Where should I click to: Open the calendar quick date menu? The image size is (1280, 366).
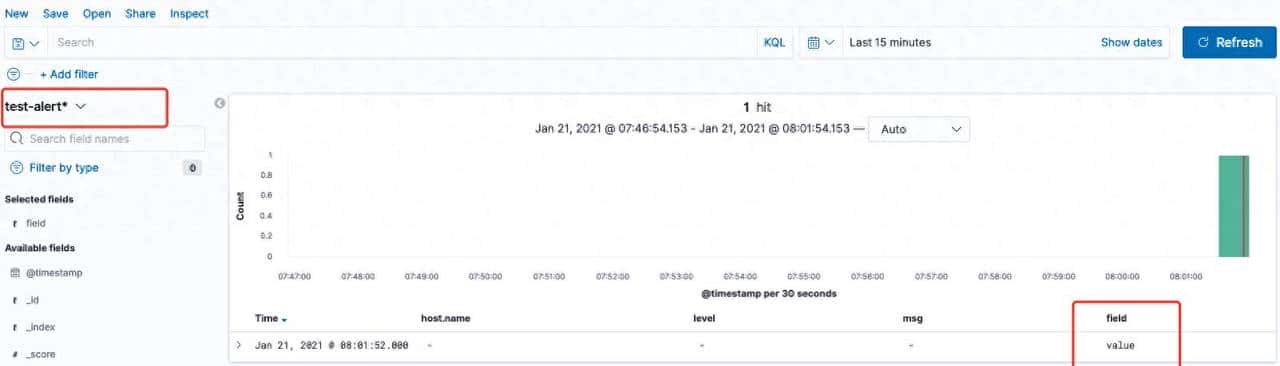(x=820, y=43)
